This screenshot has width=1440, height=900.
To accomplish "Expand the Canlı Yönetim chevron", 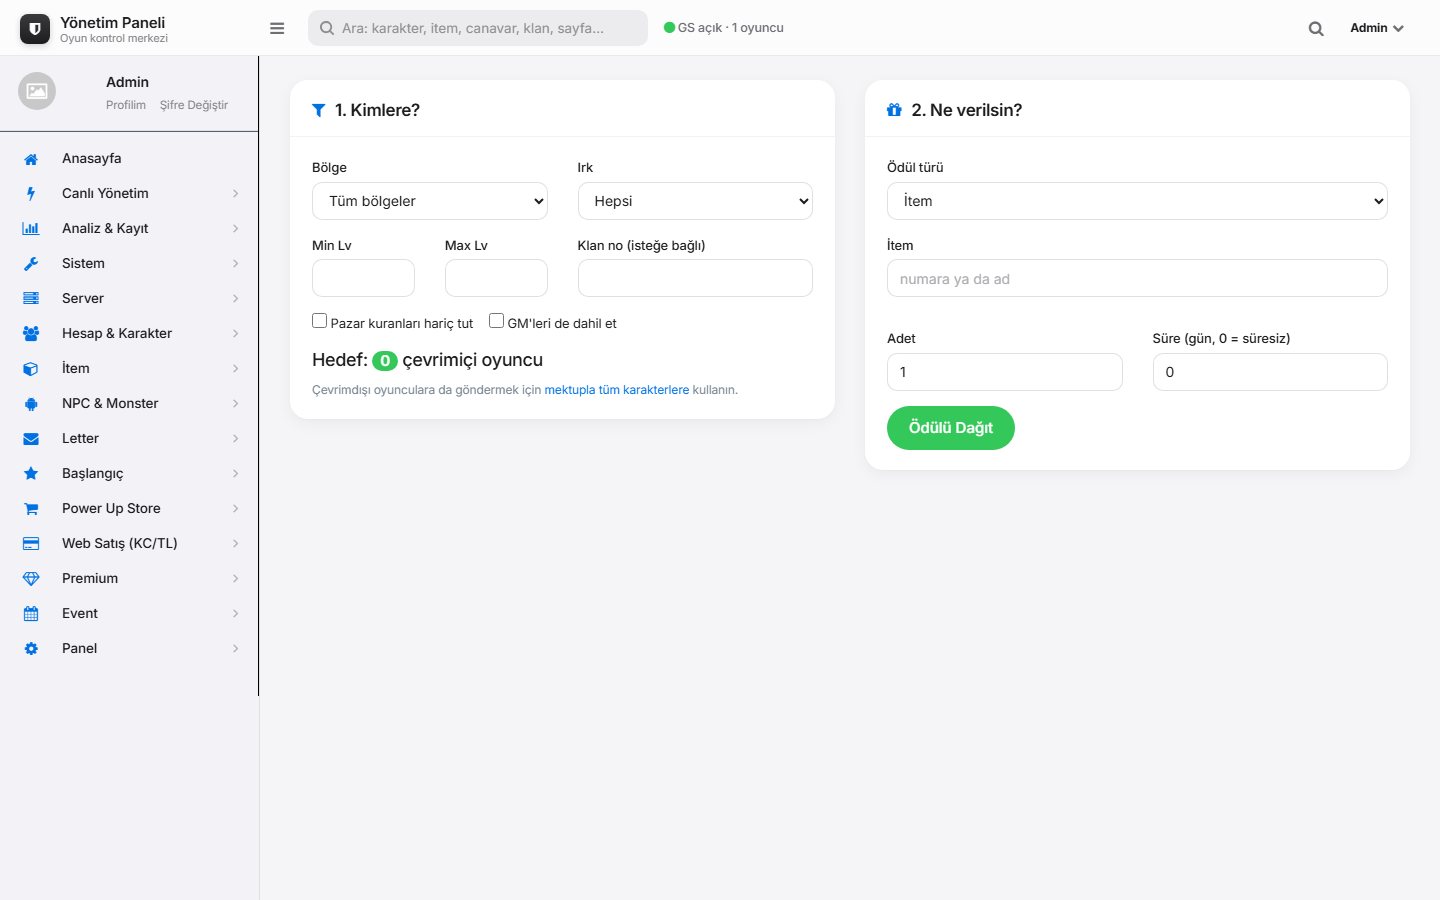I will click(x=236, y=194).
